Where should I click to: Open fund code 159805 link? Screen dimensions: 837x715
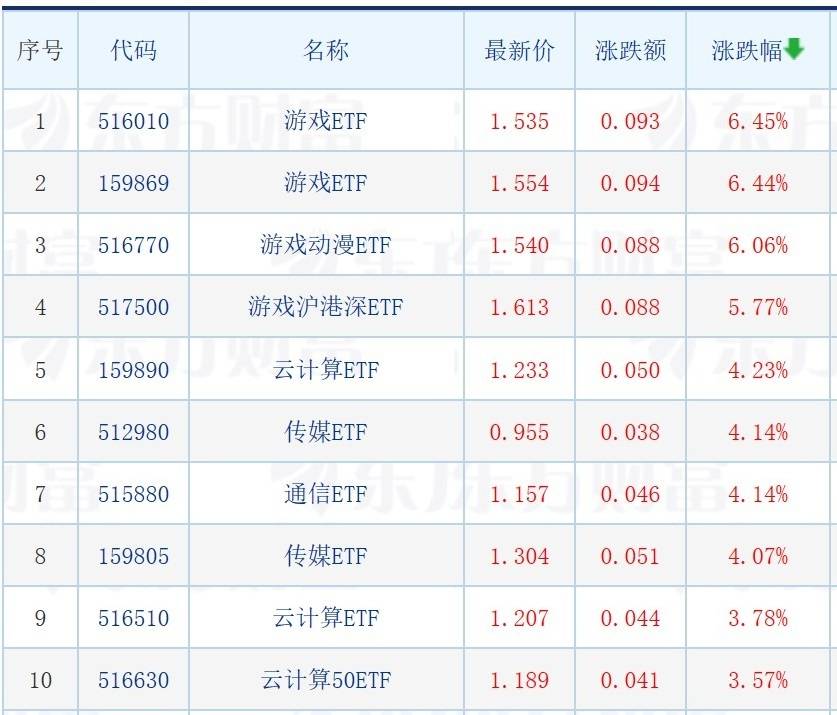(133, 556)
